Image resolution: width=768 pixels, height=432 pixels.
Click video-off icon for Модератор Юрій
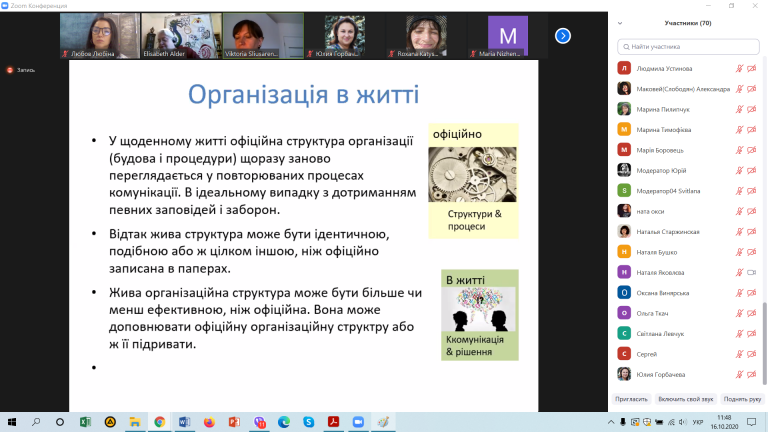click(x=752, y=170)
